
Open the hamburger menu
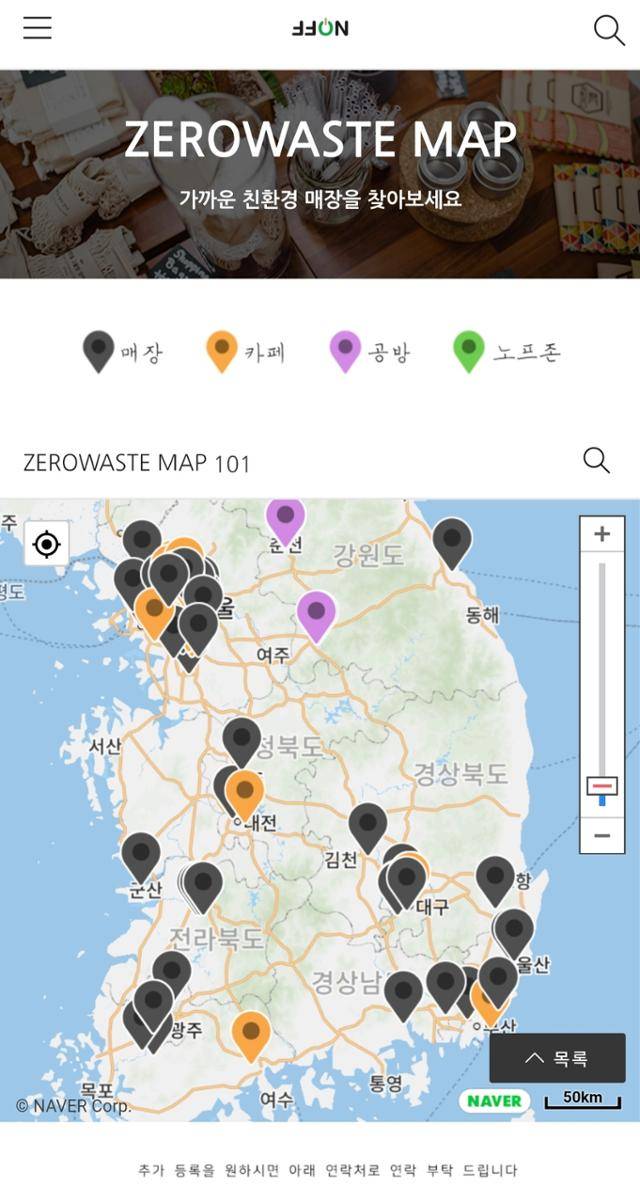tap(37, 28)
